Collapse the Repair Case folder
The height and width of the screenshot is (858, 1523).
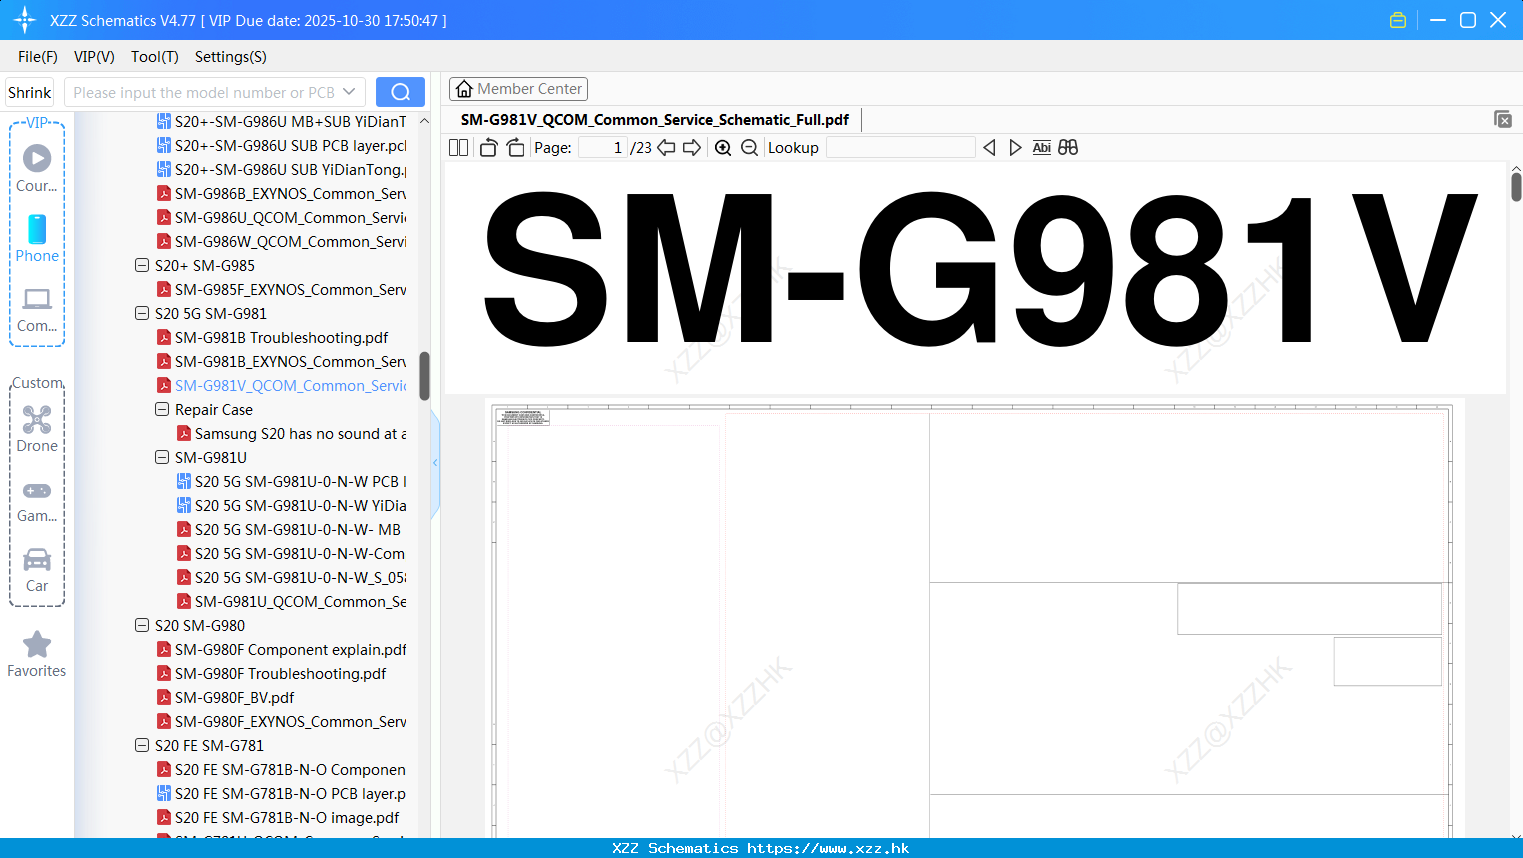(x=161, y=409)
